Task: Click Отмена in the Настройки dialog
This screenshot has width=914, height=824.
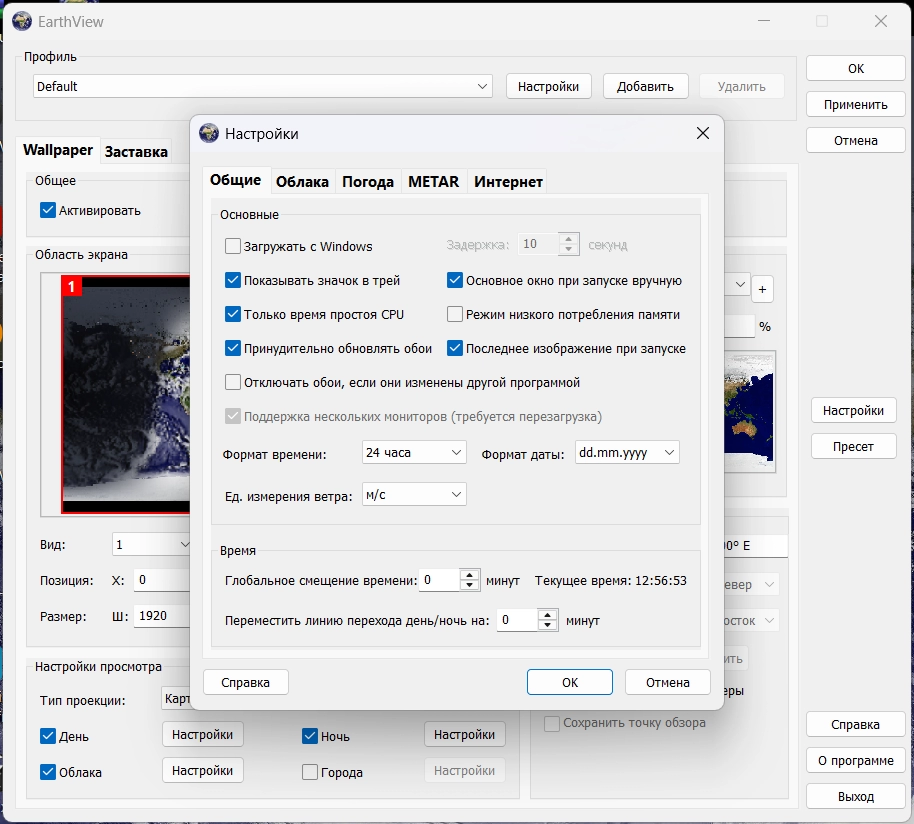Action: pyautogui.click(x=667, y=682)
